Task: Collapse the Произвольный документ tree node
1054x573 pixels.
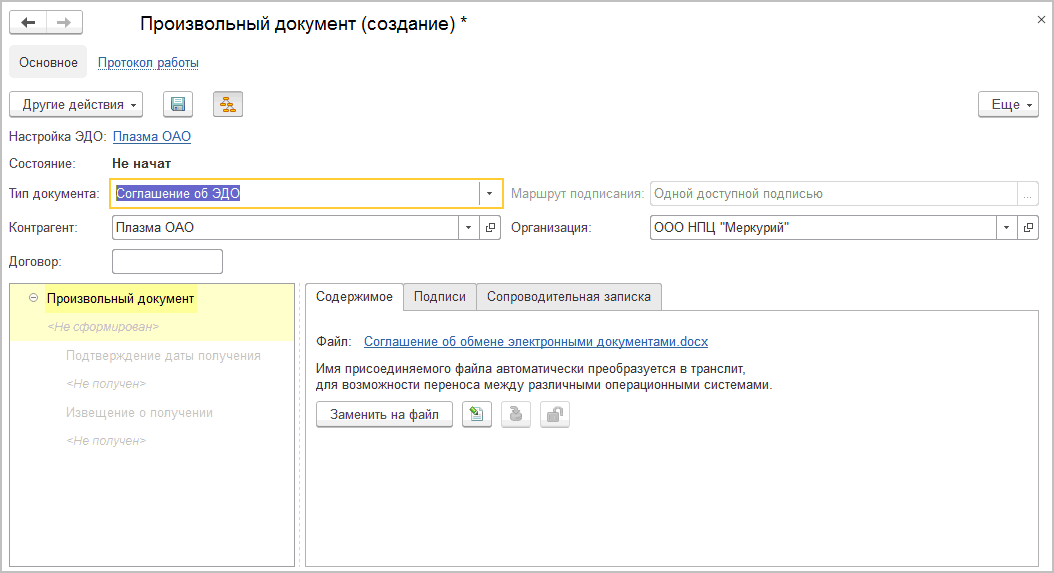Action: [x=34, y=298]
